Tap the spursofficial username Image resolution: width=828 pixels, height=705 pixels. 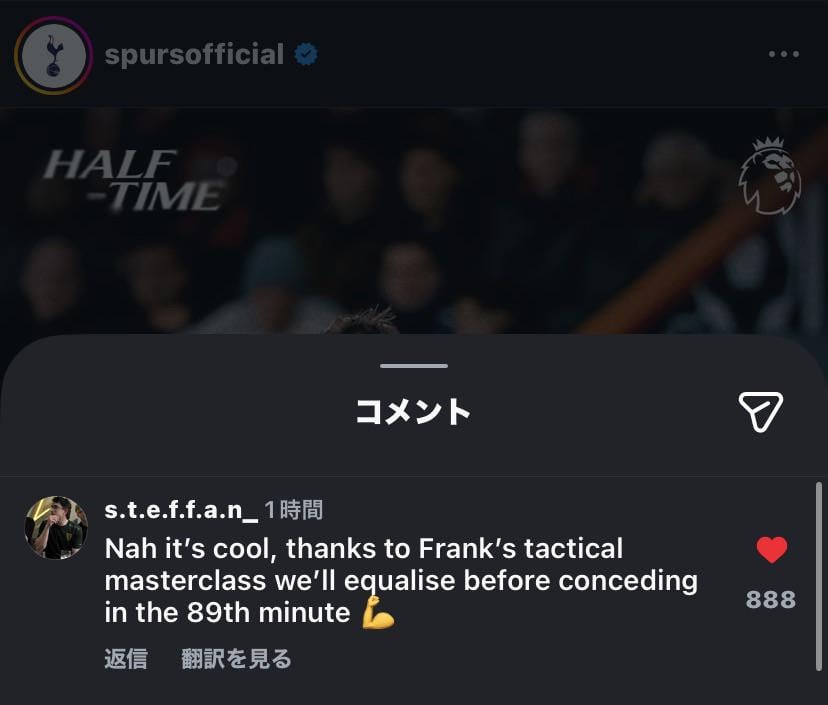pos(194,54)
